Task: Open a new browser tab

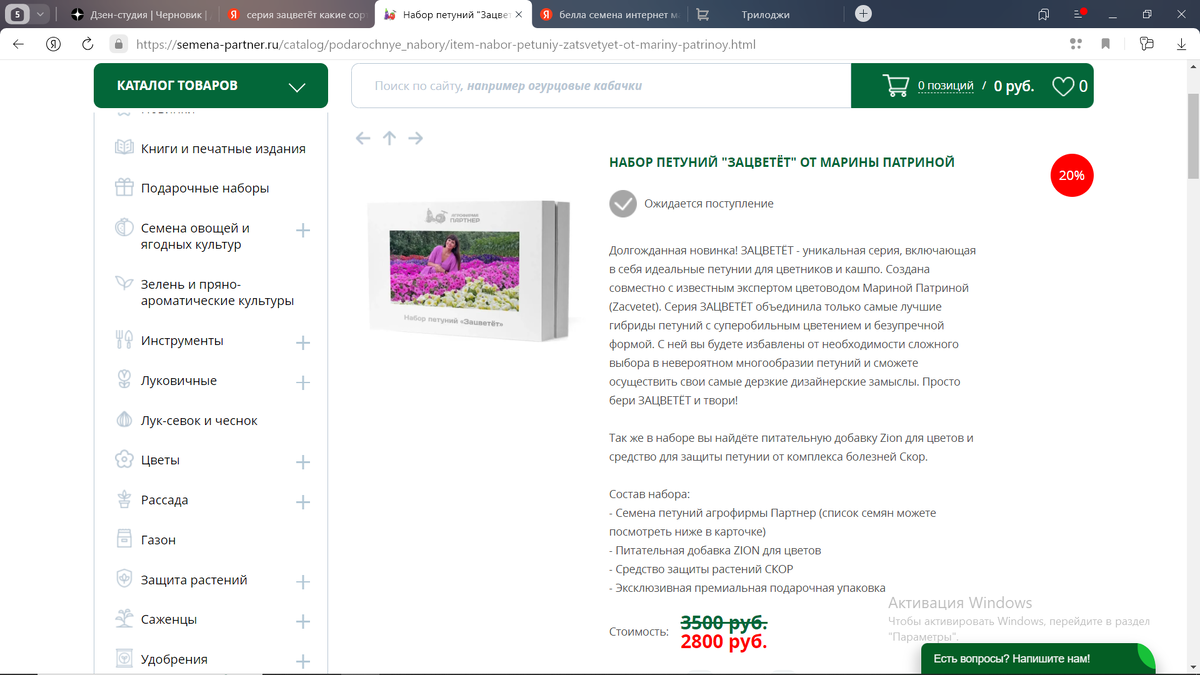Action: 863,14
